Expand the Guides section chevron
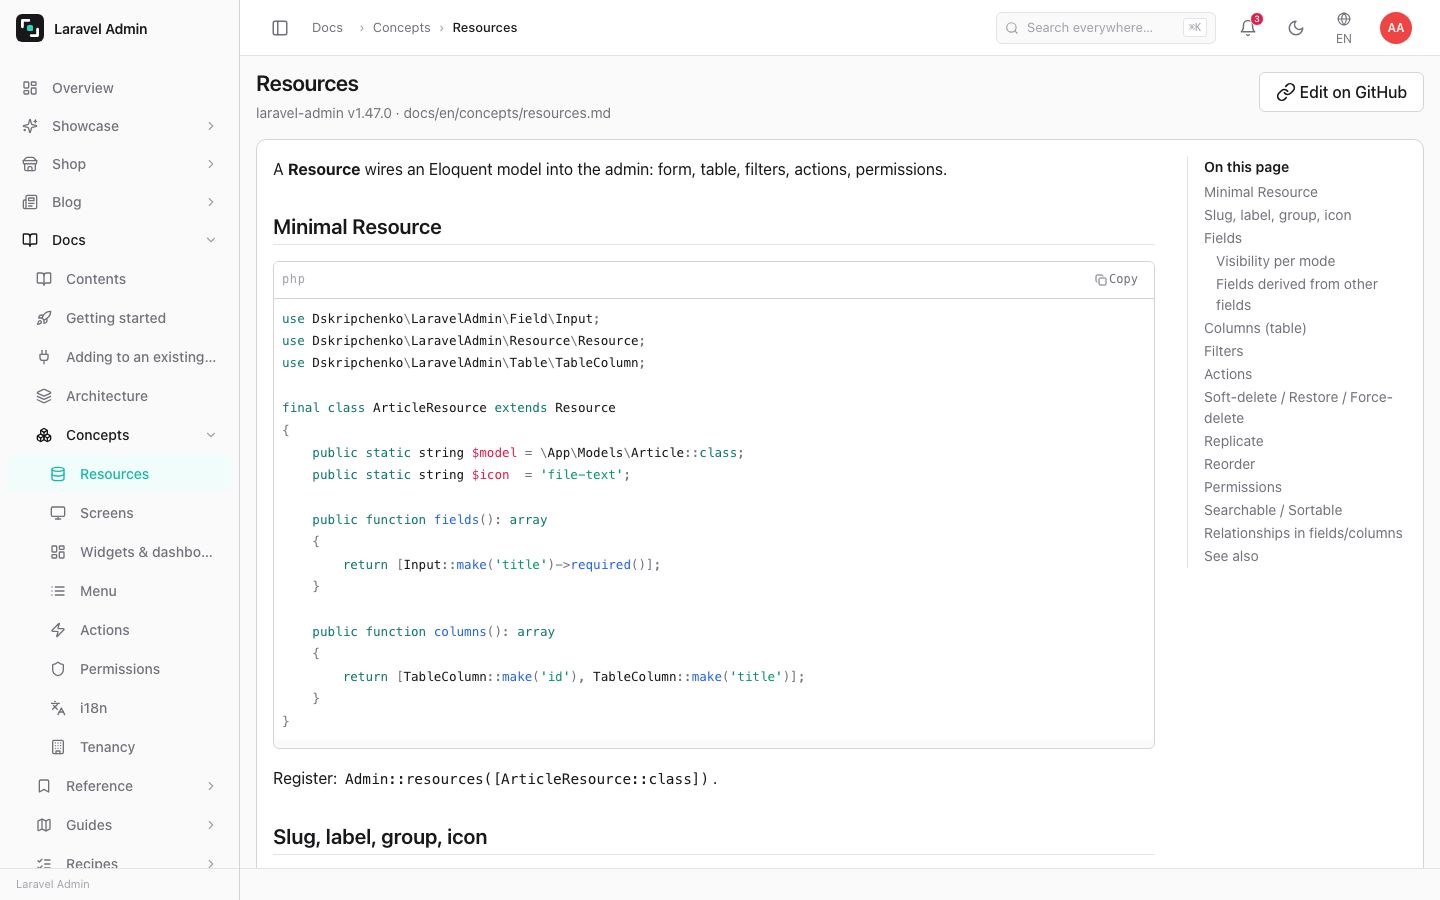 pos(211,825)
